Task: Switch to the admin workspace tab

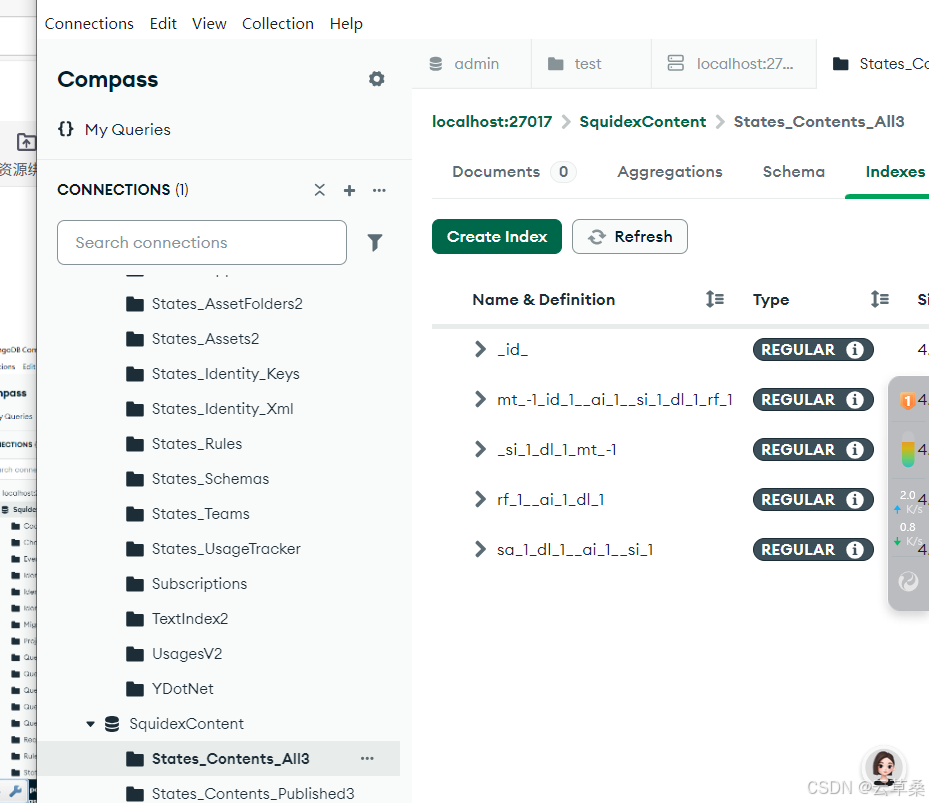Action: point(472,63)
